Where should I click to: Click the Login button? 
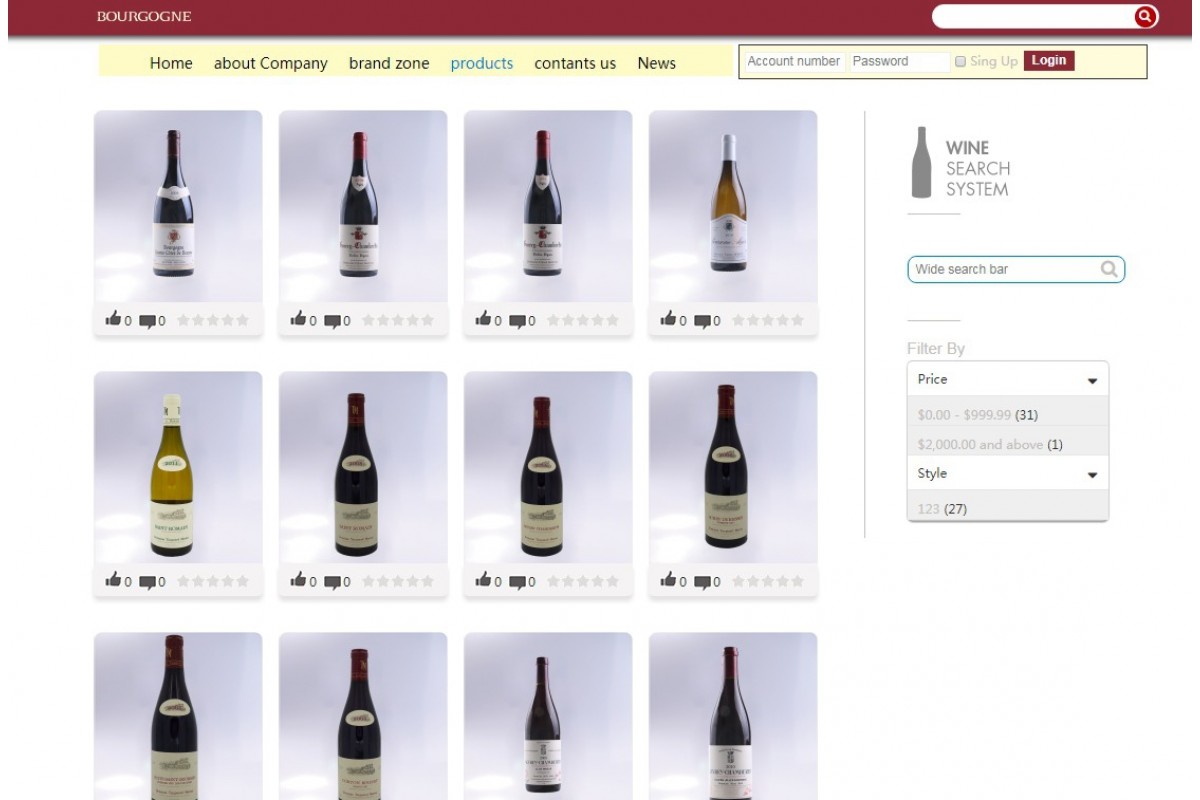pyautogui.click(x=1049, y=61)
